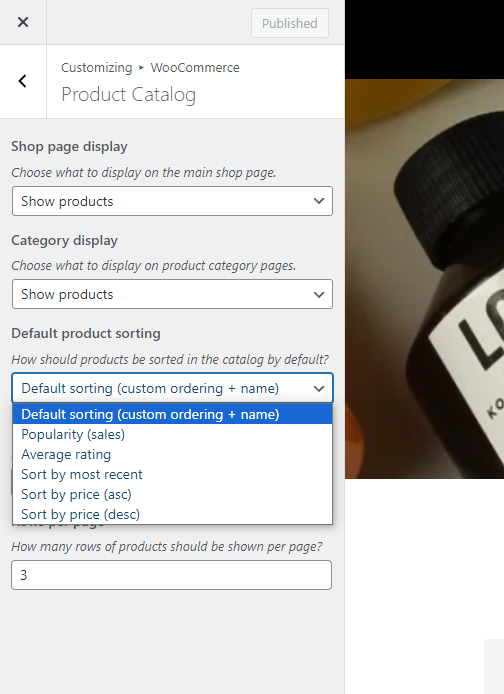Click the Default product sorting chevron arrow
The image size is (504, 694).
coord(319,389)
